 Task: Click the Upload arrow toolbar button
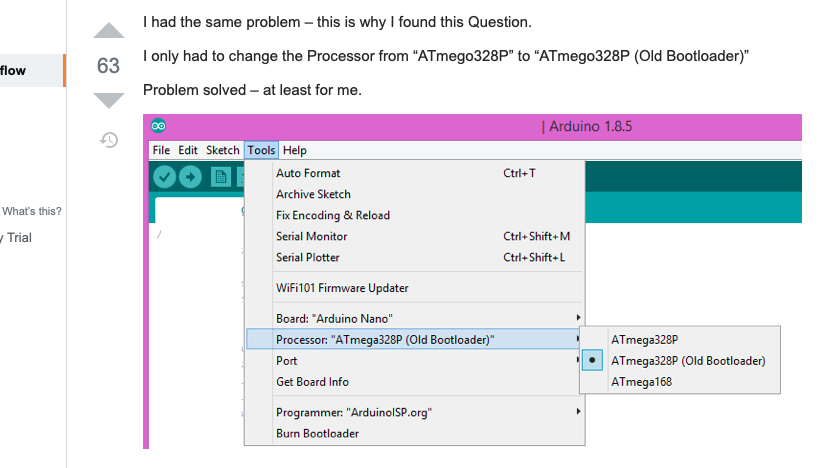[x=190, y=177]
